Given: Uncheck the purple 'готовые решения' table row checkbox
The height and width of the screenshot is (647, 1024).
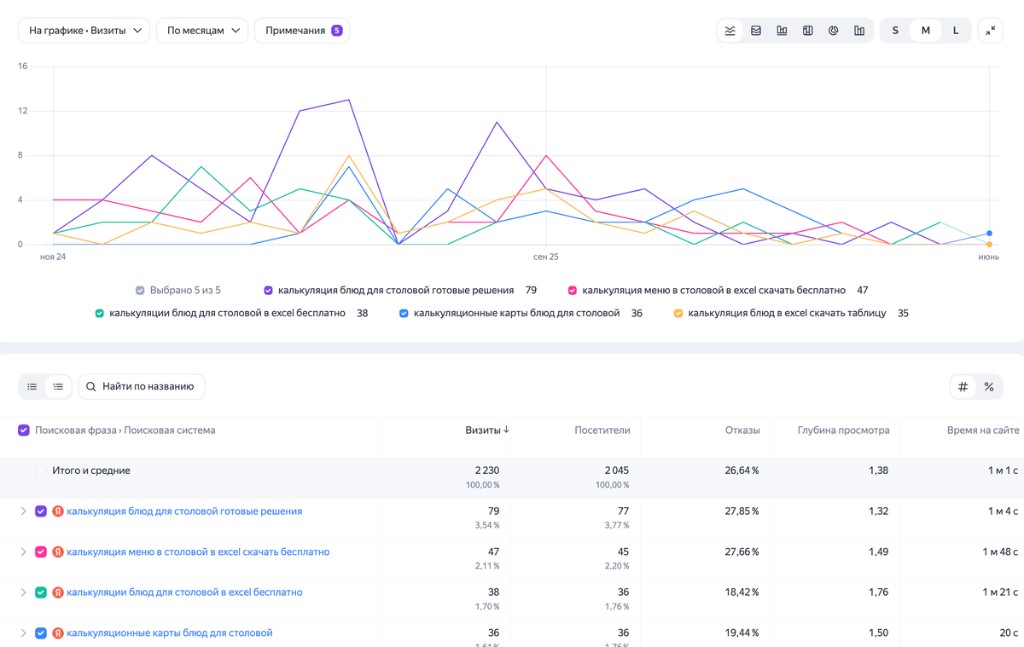Looking at the screenshot, I should pyautogui.click(x=40, y=511).
